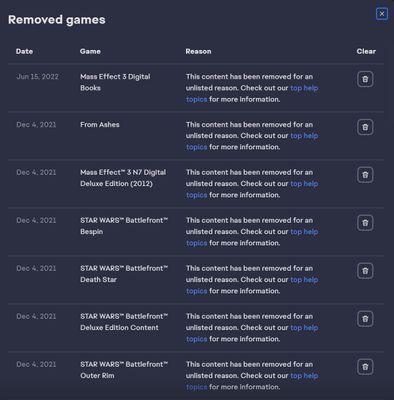Clear the Battlefront Deluxe Edition Content row

[365, 319]
